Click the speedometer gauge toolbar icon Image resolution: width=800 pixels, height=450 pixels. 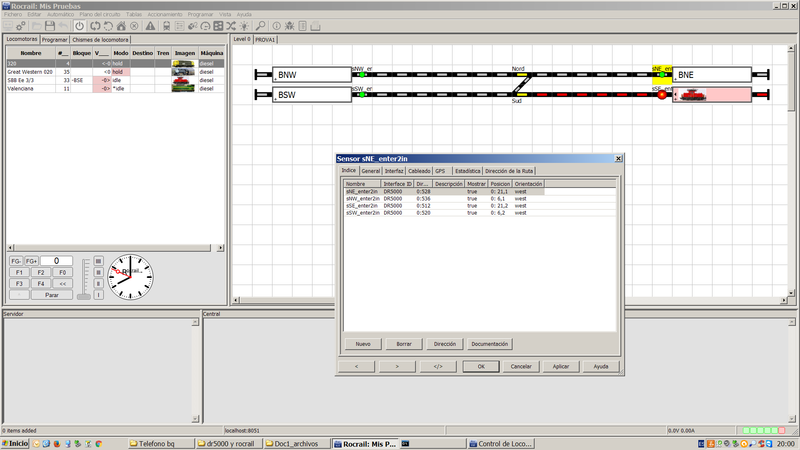pos(205,26)
